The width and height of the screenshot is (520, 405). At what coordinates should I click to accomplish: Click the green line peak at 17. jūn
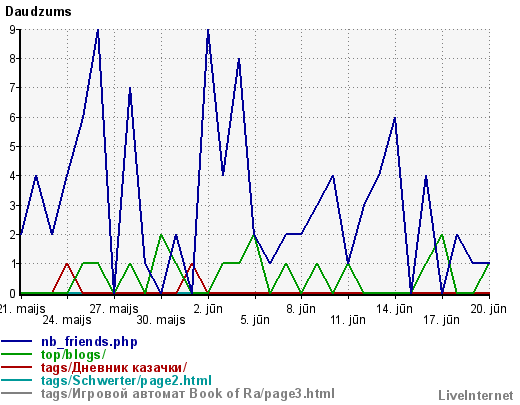[x=442, y=235]
